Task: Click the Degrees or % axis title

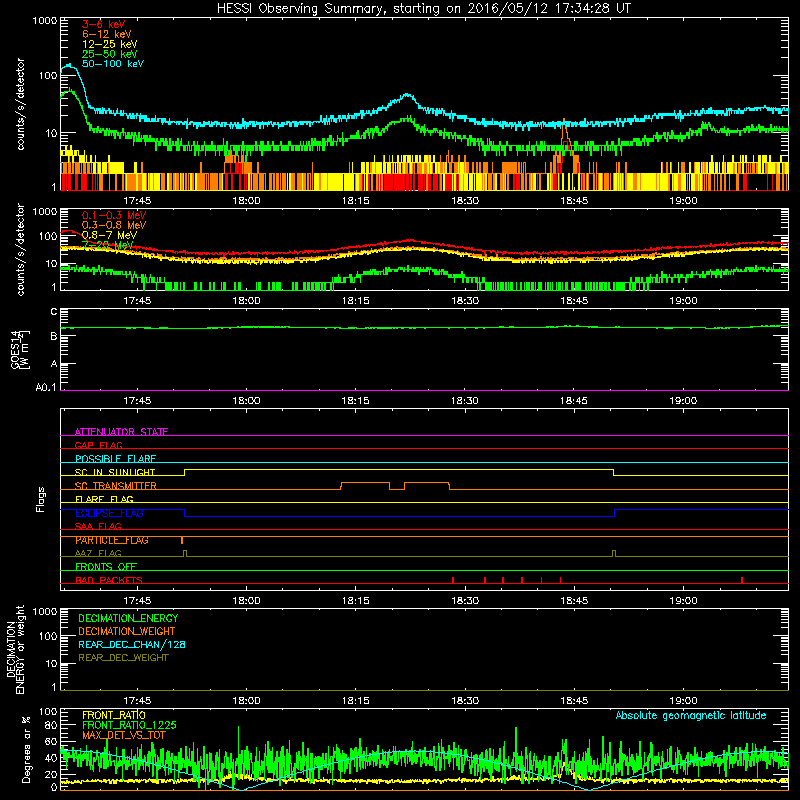Action: [27, 749]
